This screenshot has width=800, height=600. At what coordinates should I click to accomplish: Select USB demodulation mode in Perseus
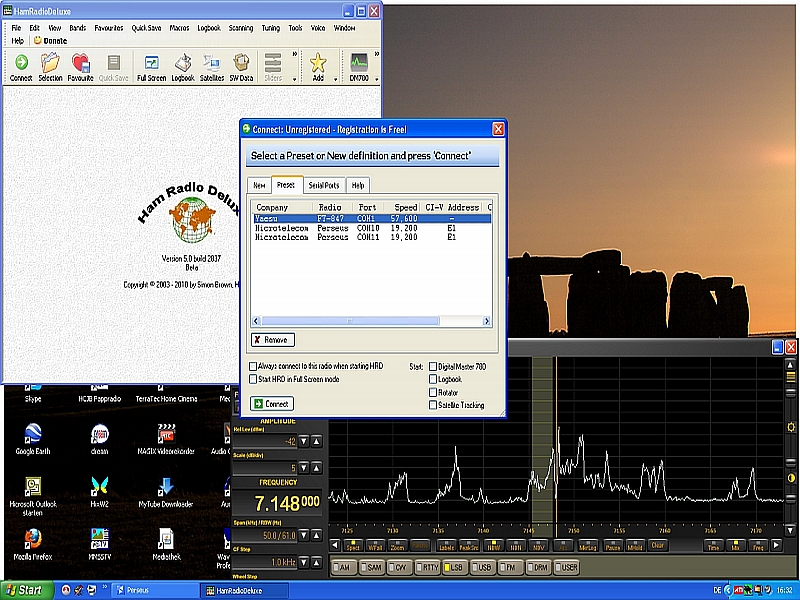(482, 567)
